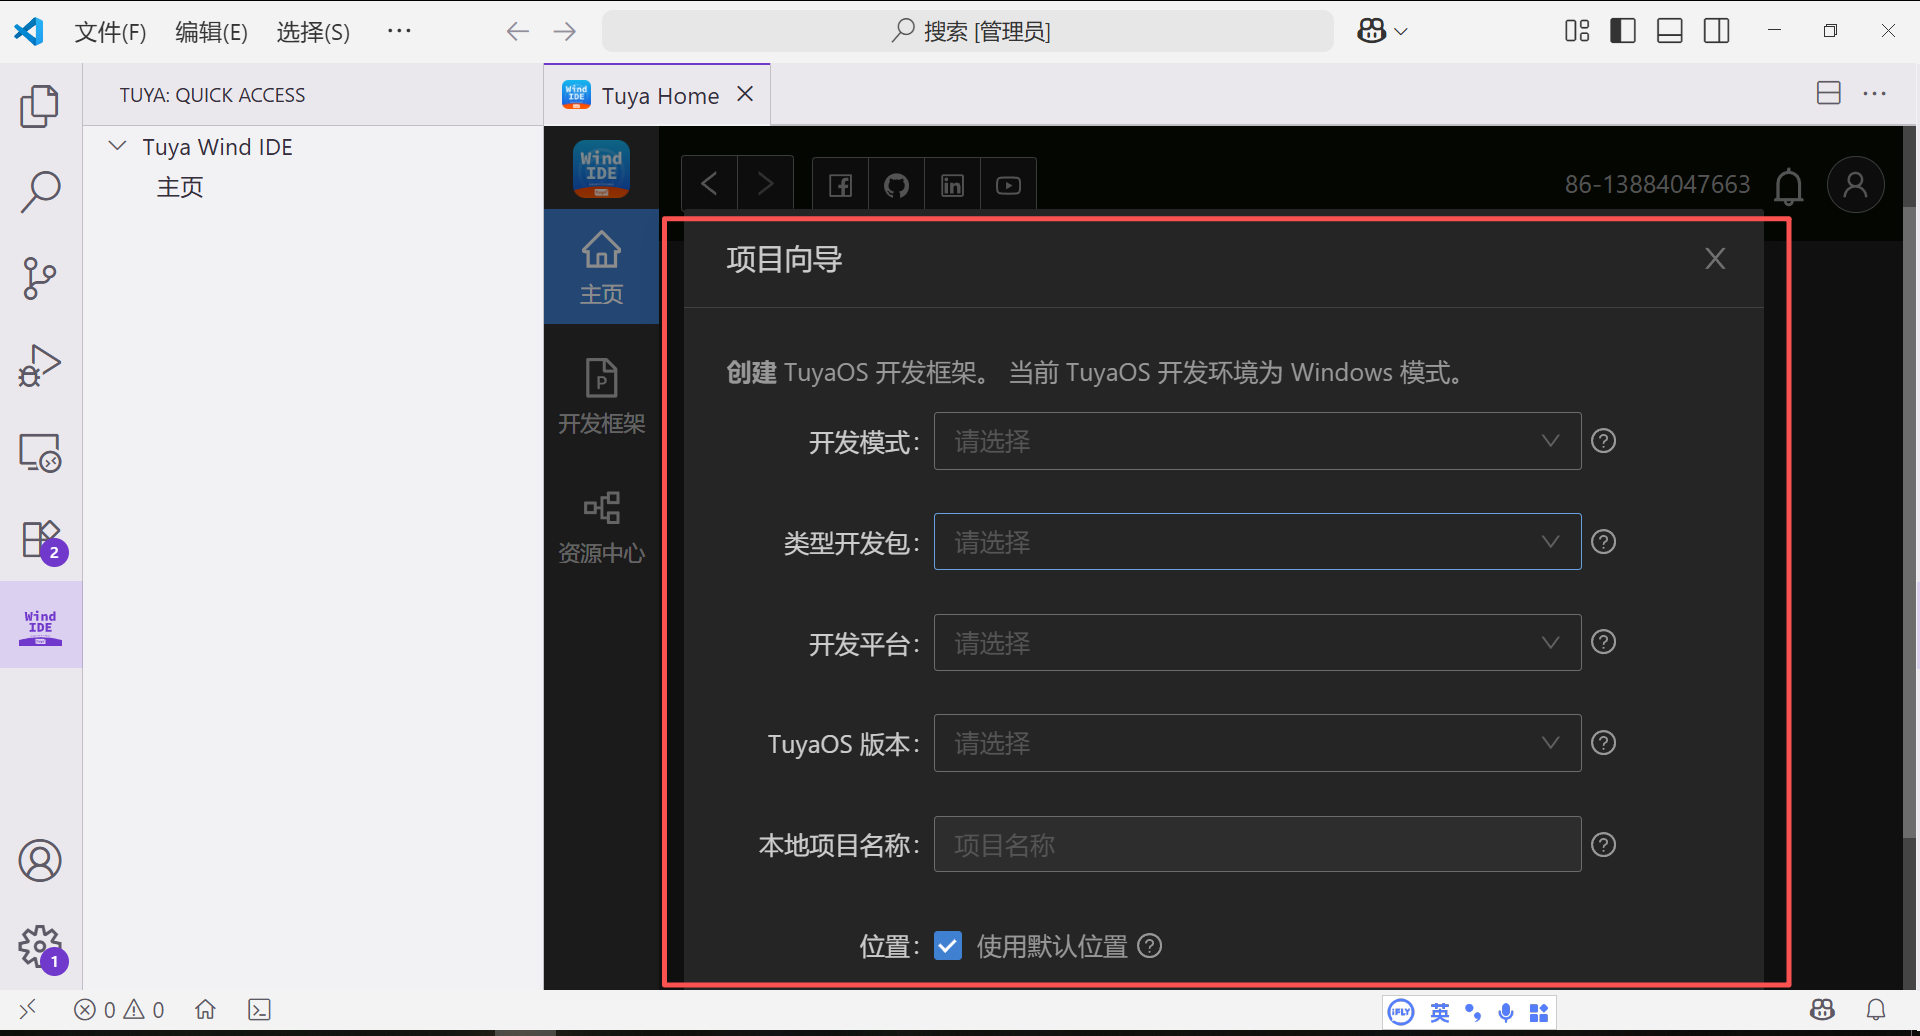
Task: Open the TuyaOS 版本 dropdown
Action: click(x=1256, y=743)
